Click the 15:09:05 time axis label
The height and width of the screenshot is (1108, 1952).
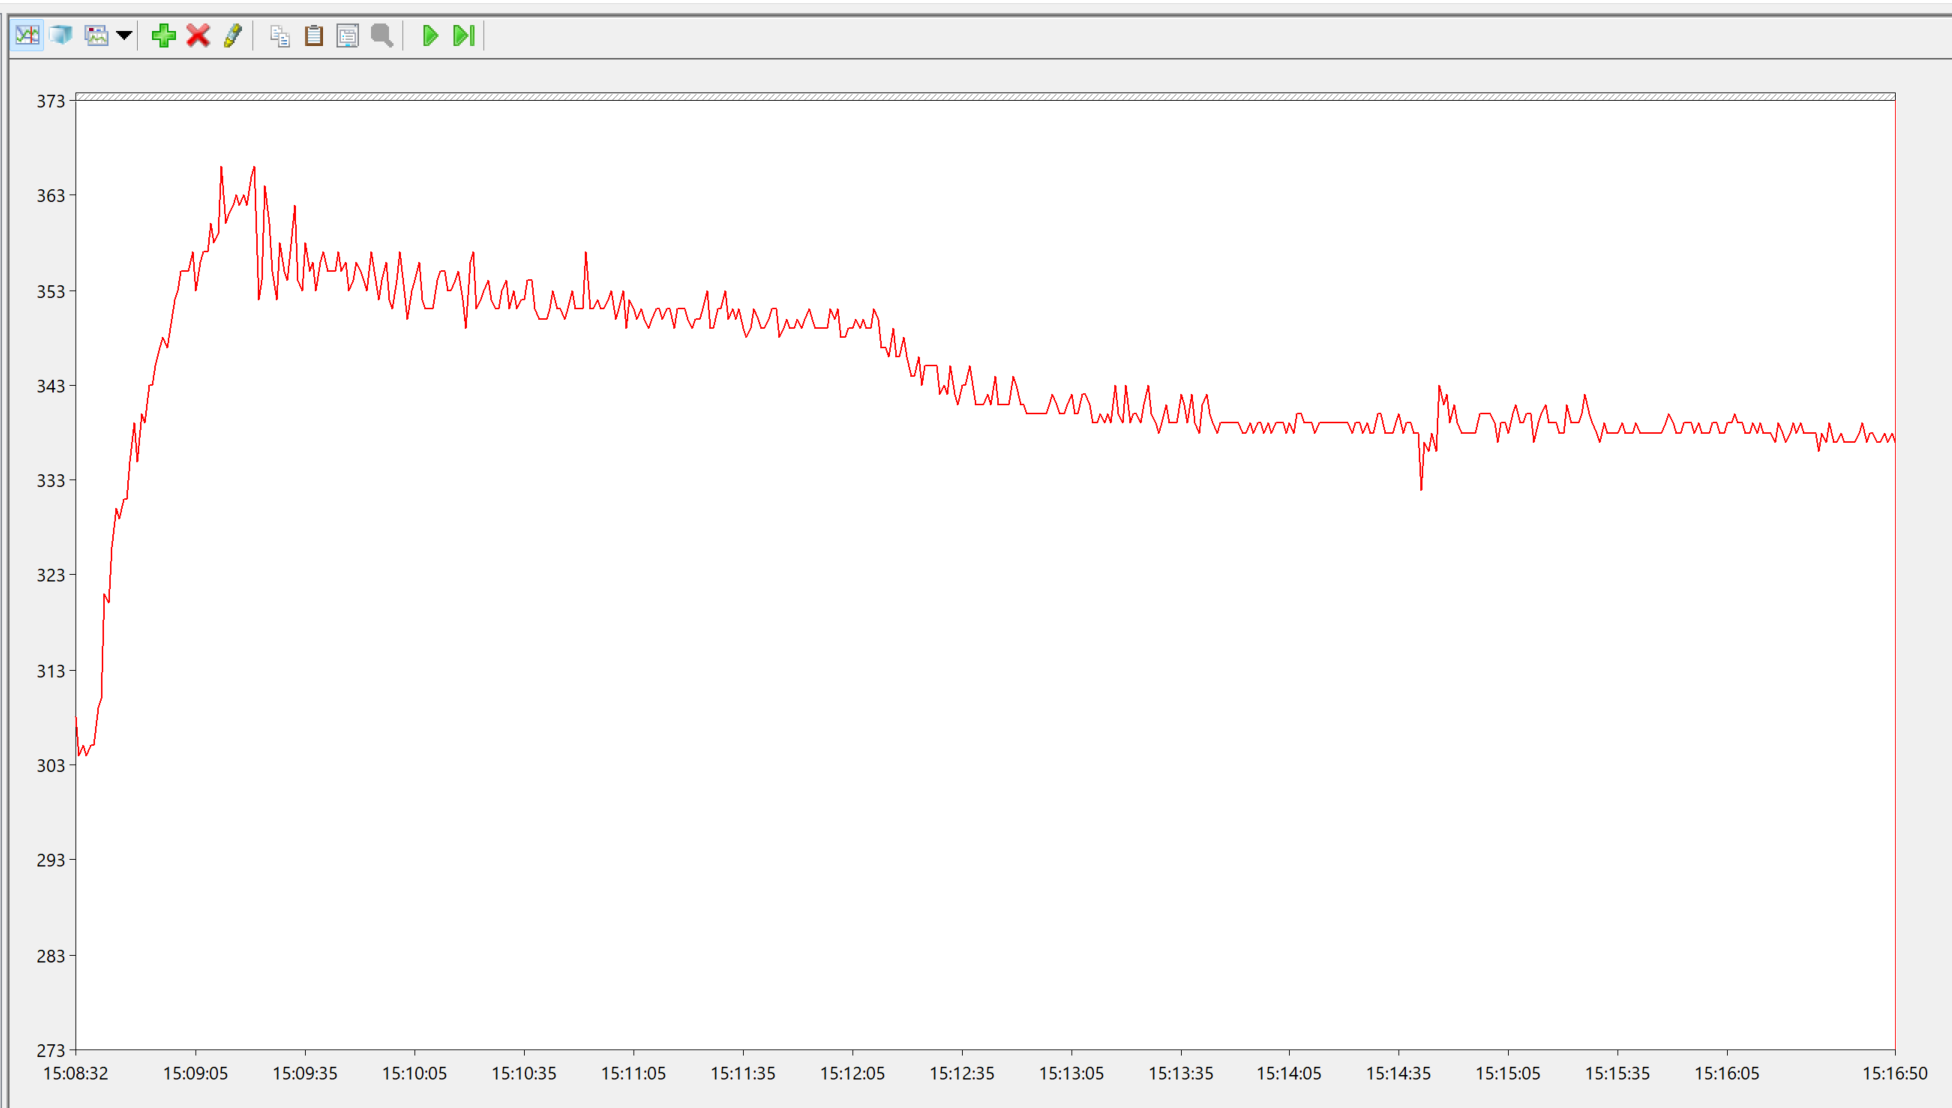point(196,1073)
